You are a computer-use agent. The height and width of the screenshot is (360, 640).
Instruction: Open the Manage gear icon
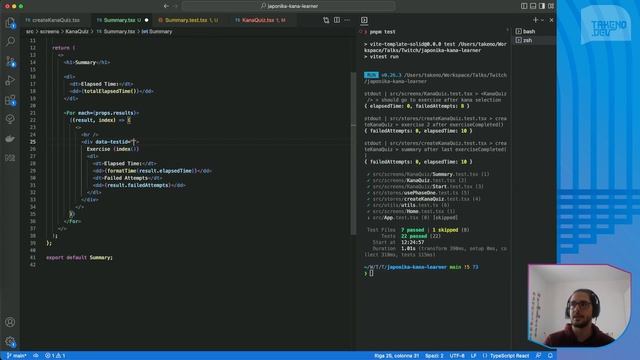[10, 342]
